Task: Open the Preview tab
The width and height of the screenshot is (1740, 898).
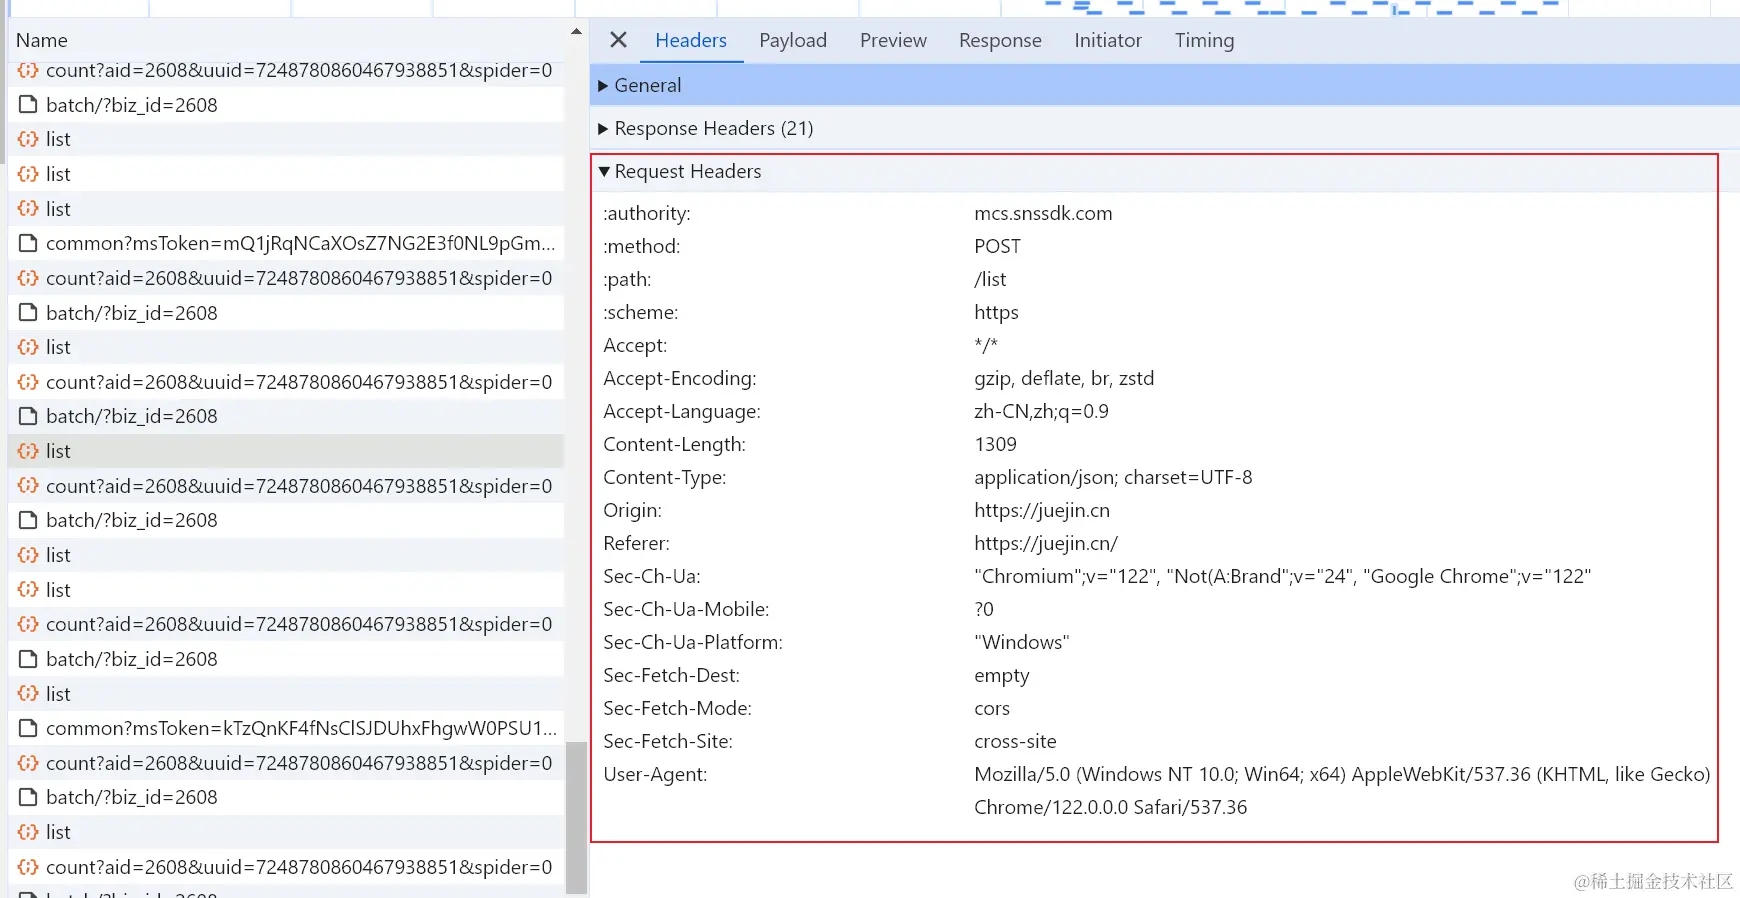Action: coord(893,40)
